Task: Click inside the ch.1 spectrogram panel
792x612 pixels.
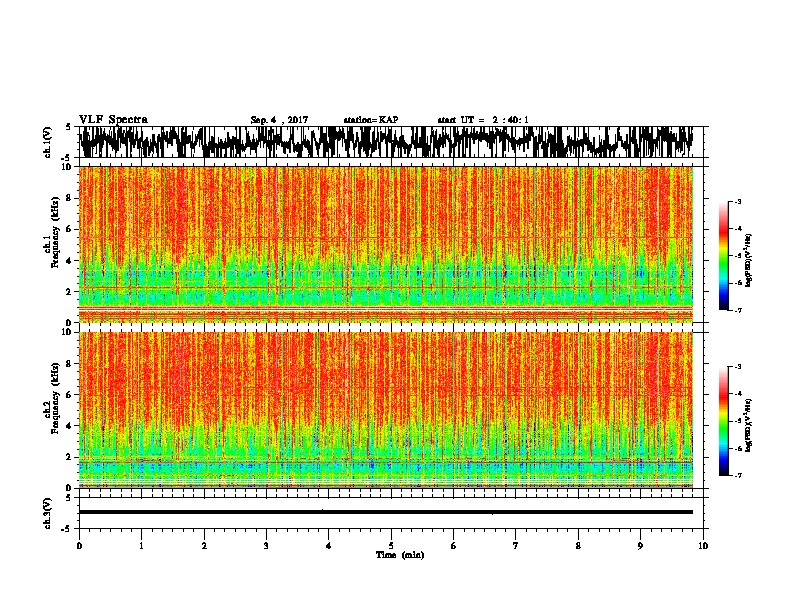Action: (x=386, y=244)
